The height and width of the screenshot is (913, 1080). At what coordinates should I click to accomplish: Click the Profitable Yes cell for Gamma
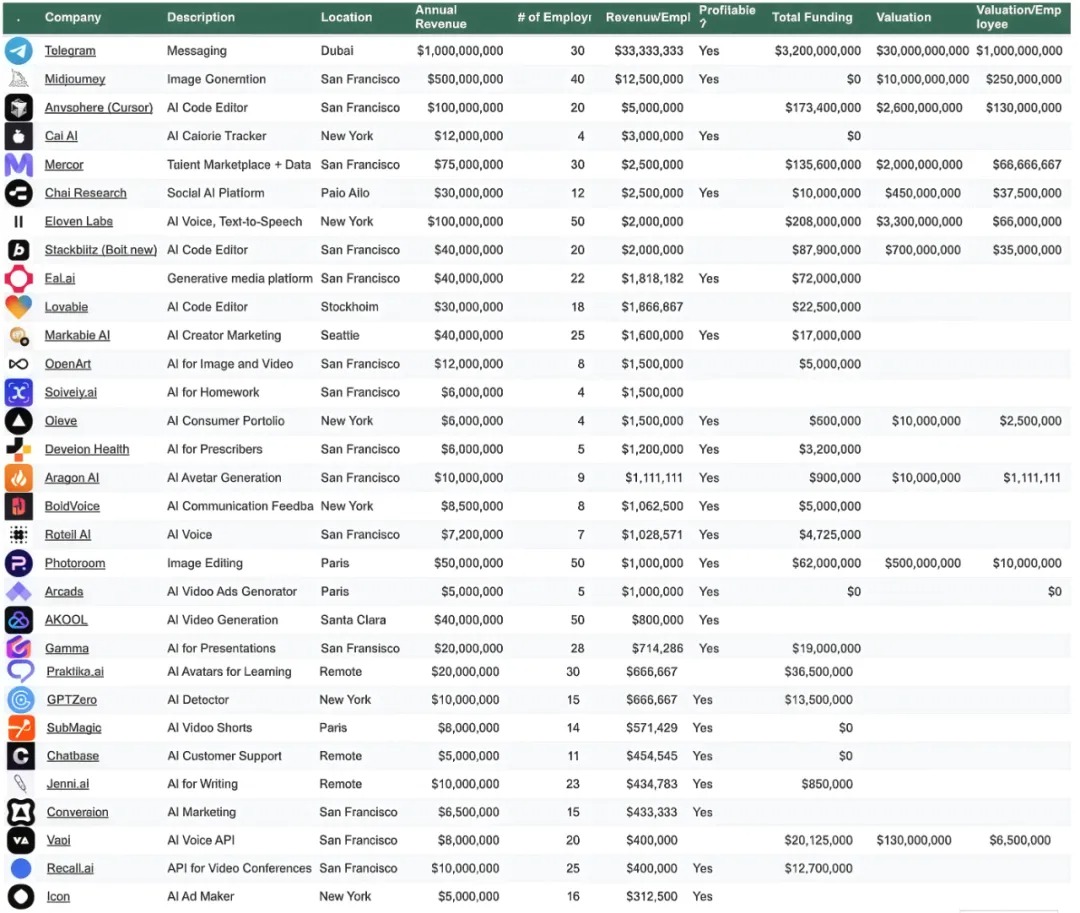tap(709, 648)
